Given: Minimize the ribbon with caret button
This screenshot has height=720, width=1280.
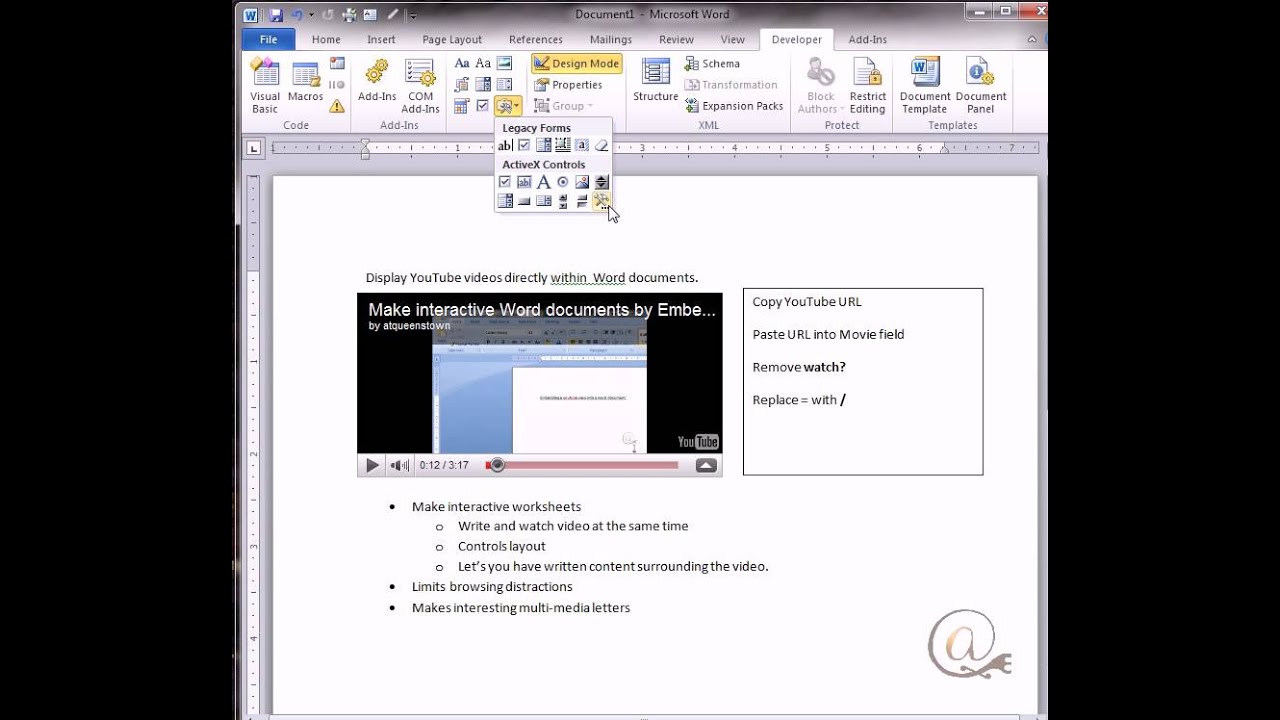Looking at the screenshot, I should 1033,40.
